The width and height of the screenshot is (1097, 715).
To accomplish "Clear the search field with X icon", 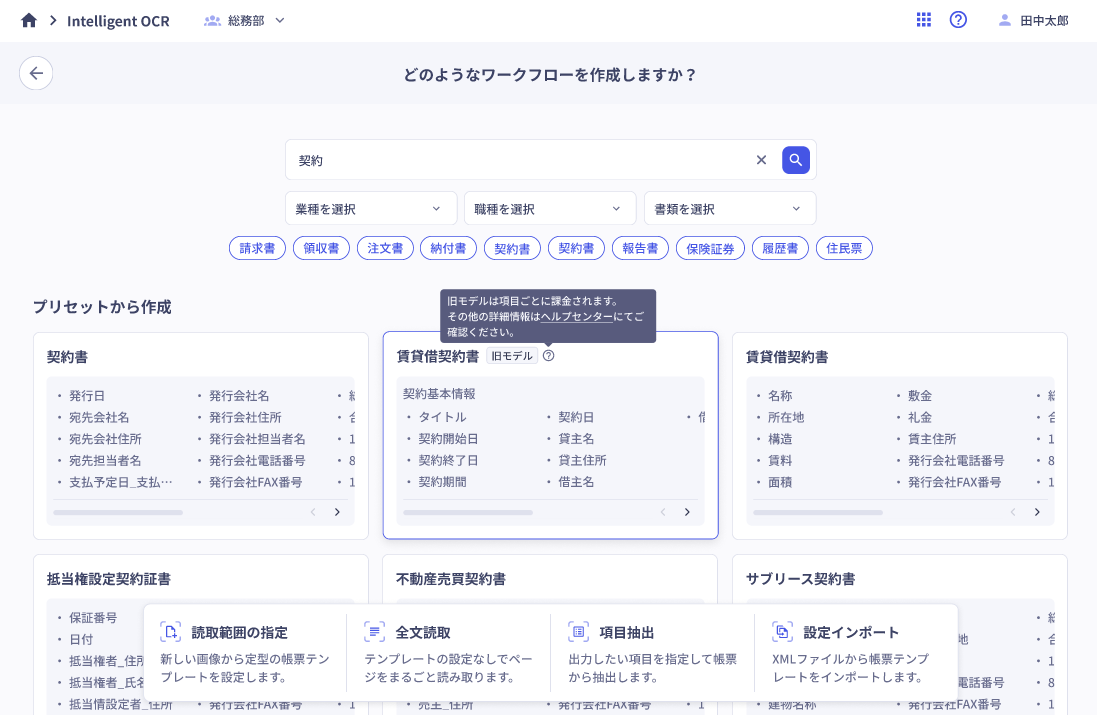I will point(761,160).
